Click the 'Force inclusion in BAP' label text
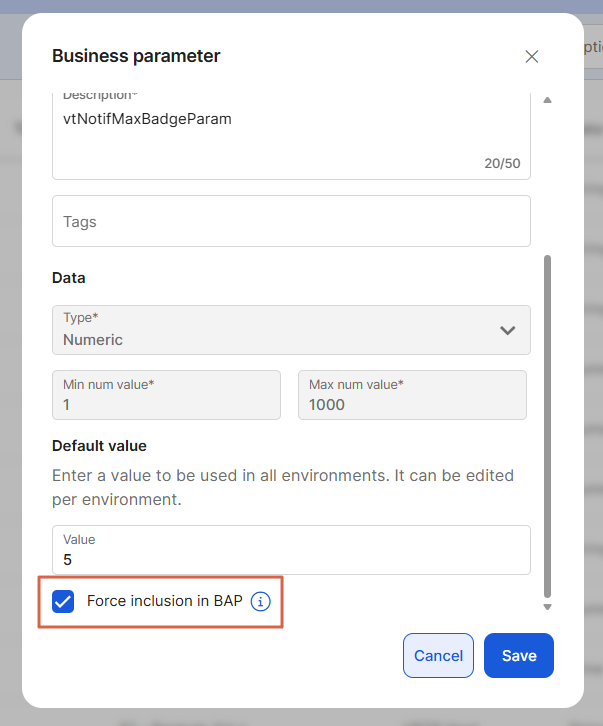Image resolution: width=603 pixels, height=726 pixels. (164, 601)
